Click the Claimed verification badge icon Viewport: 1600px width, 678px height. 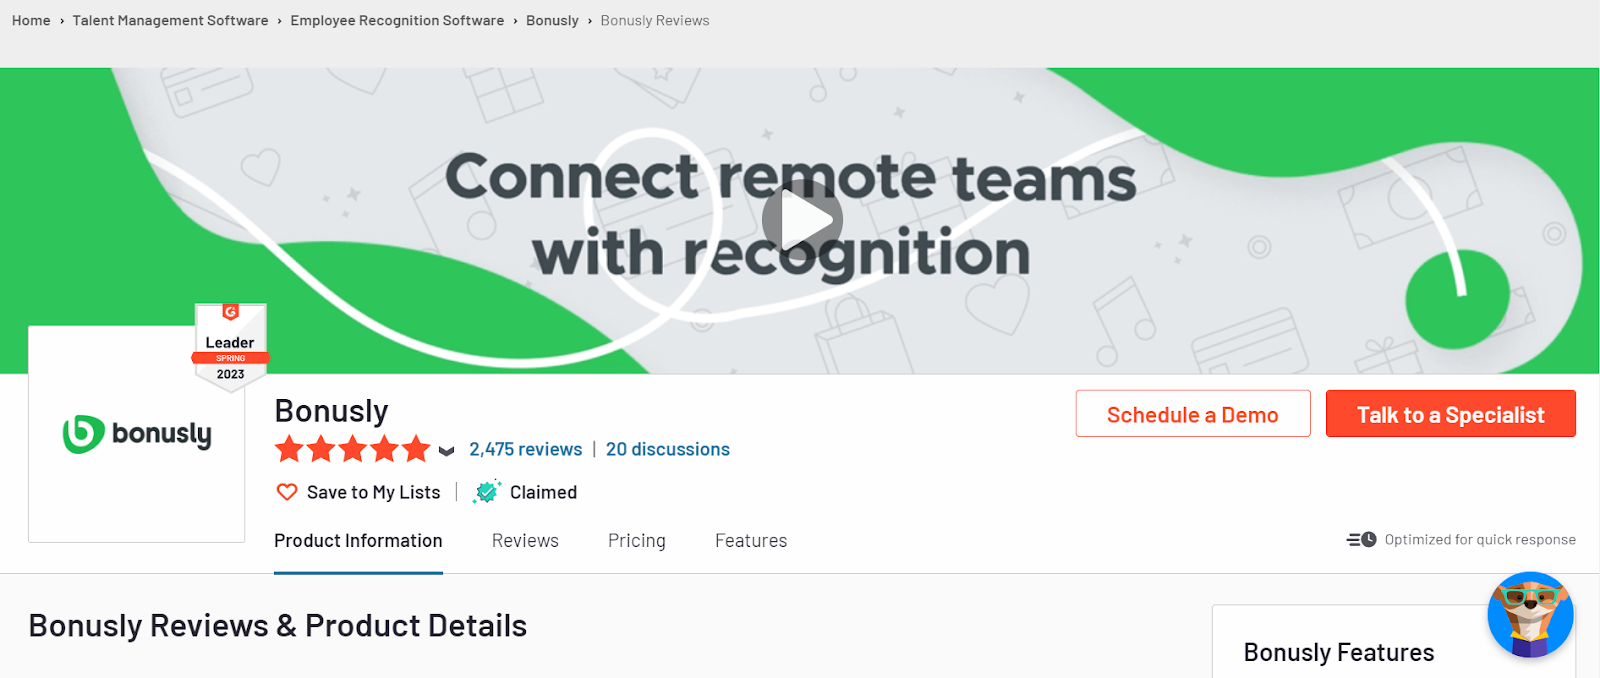tap(487, 491)
